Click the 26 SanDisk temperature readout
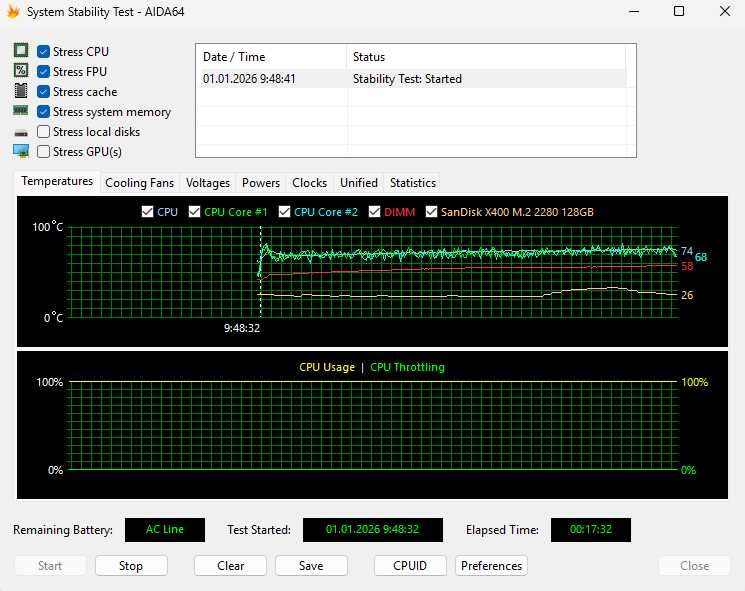Viewport: 745px width, 591px height. (x=687, y=295)
